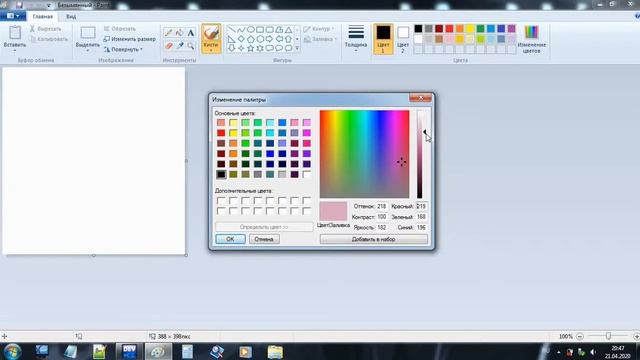Screen dimensions: 640x360
Task: Open the Контур outline dropdown
Action: point(319,29)
